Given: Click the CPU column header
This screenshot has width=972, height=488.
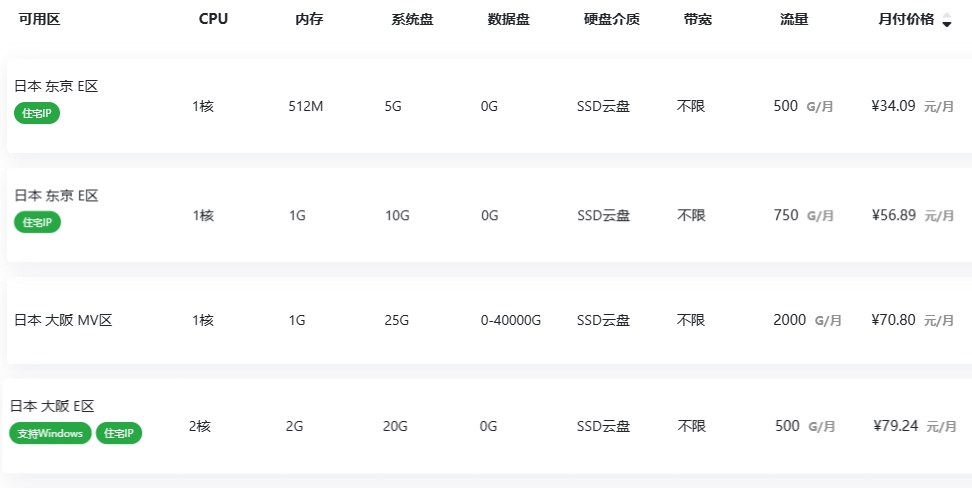Looking at the screenshot, I should [213, 19].
